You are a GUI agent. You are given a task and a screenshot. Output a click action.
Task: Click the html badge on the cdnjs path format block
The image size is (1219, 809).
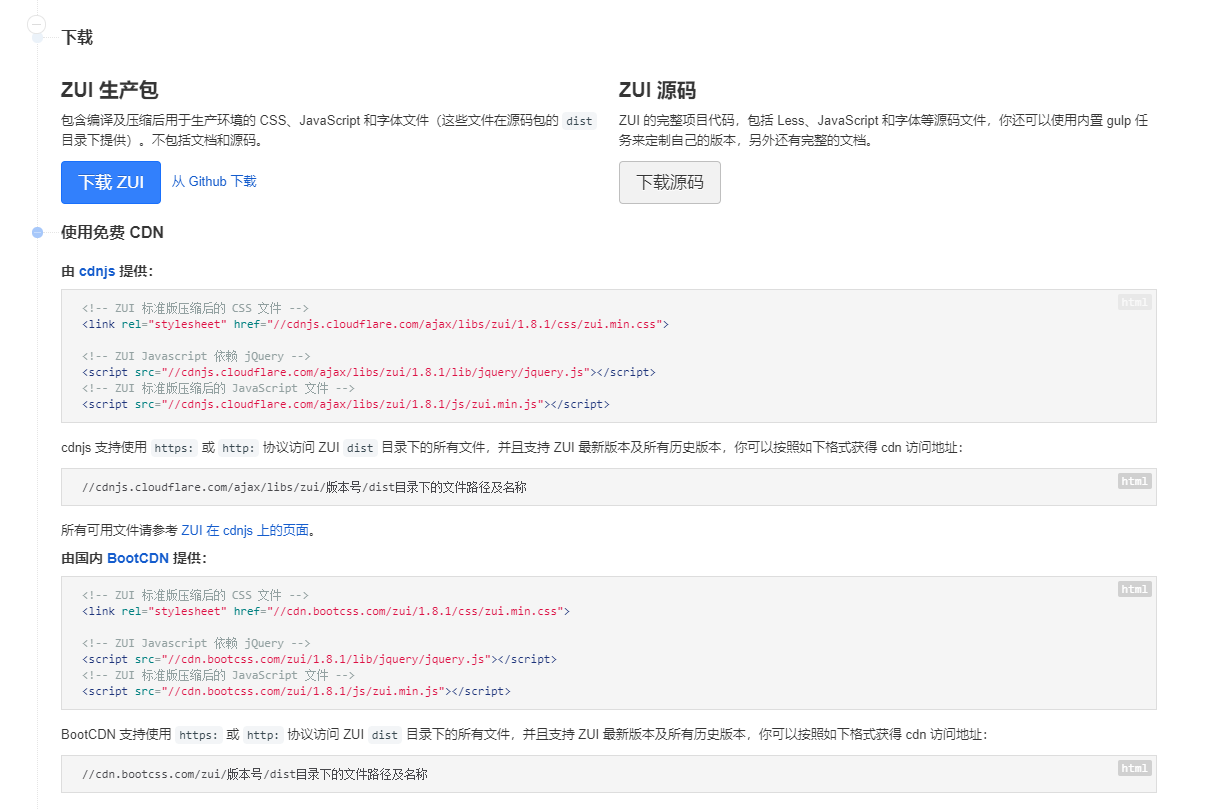pyautogui.click(x=1135, y=482)
